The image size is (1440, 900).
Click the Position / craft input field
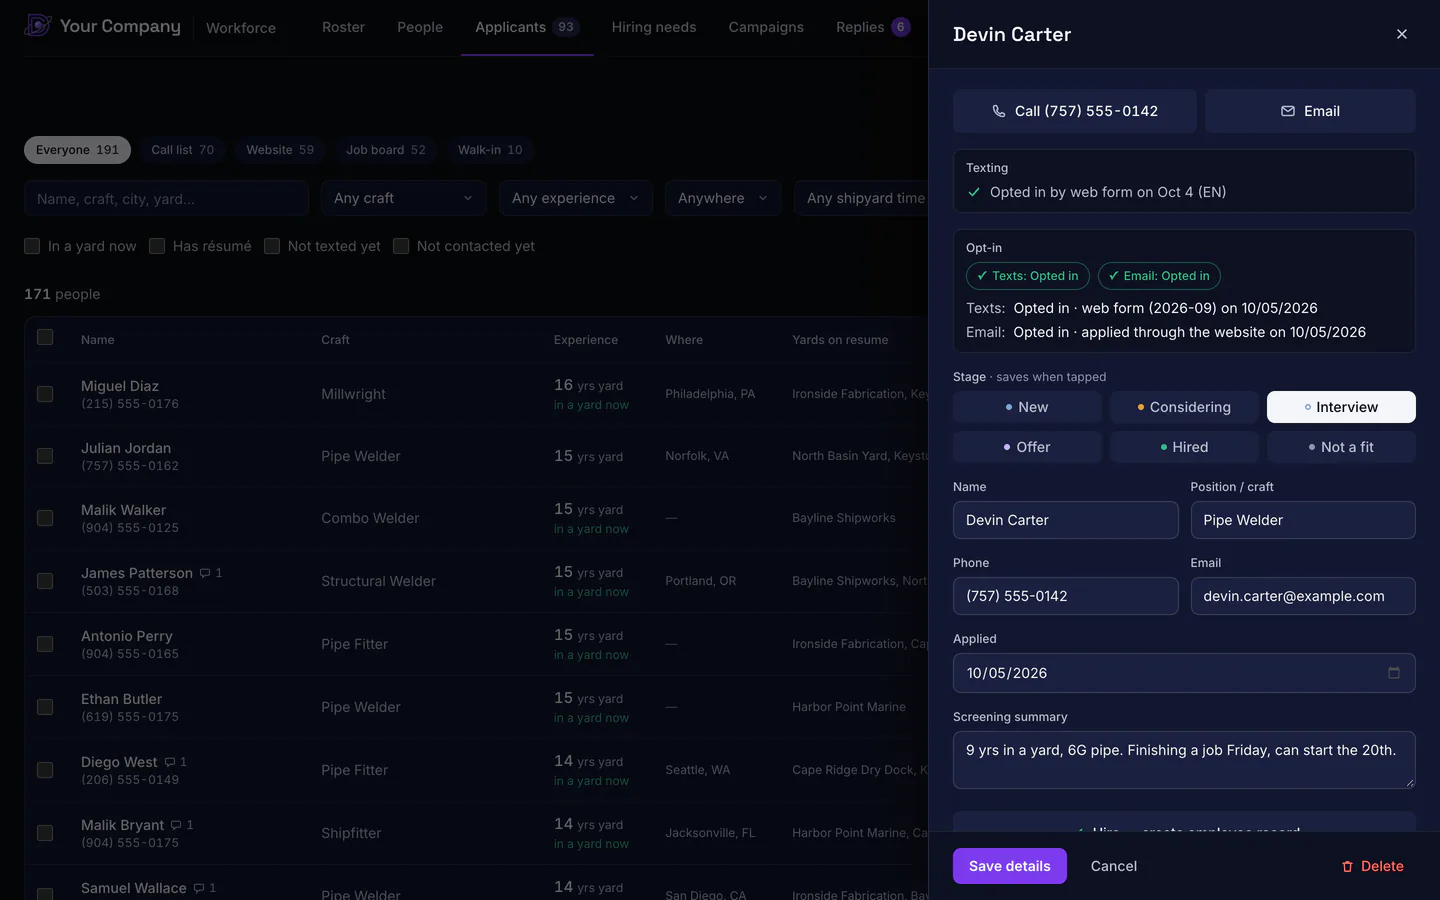pos(1303,520)
